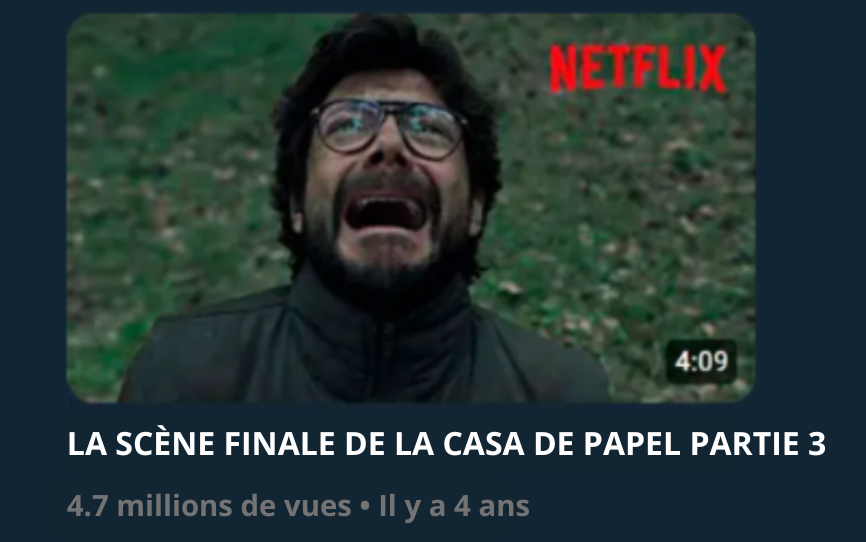Viewport: 866px width, 542px height.
Task: Click the Il y a 4 ans upload date
Action: point(454,507)
